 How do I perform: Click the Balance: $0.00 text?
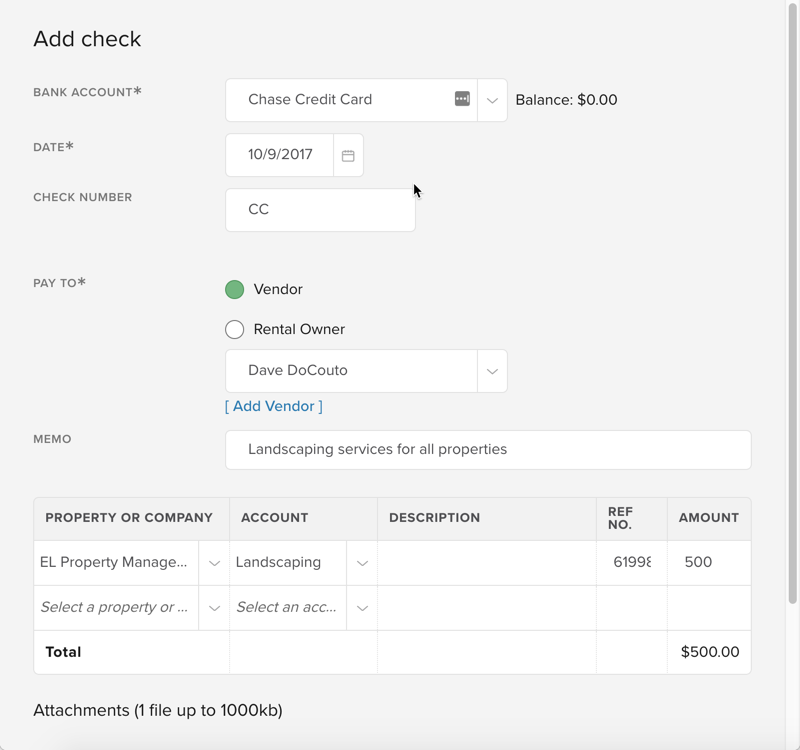point(566,99)
